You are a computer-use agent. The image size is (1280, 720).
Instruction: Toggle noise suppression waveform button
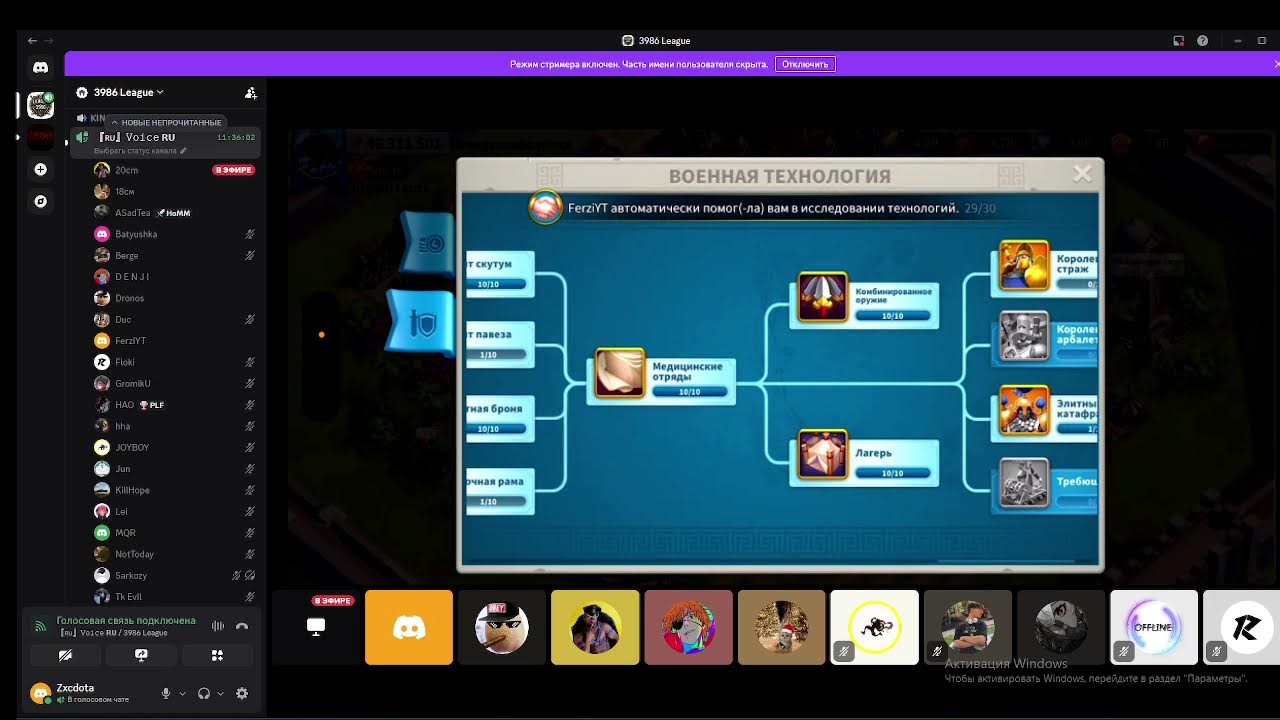click(217, 626)
